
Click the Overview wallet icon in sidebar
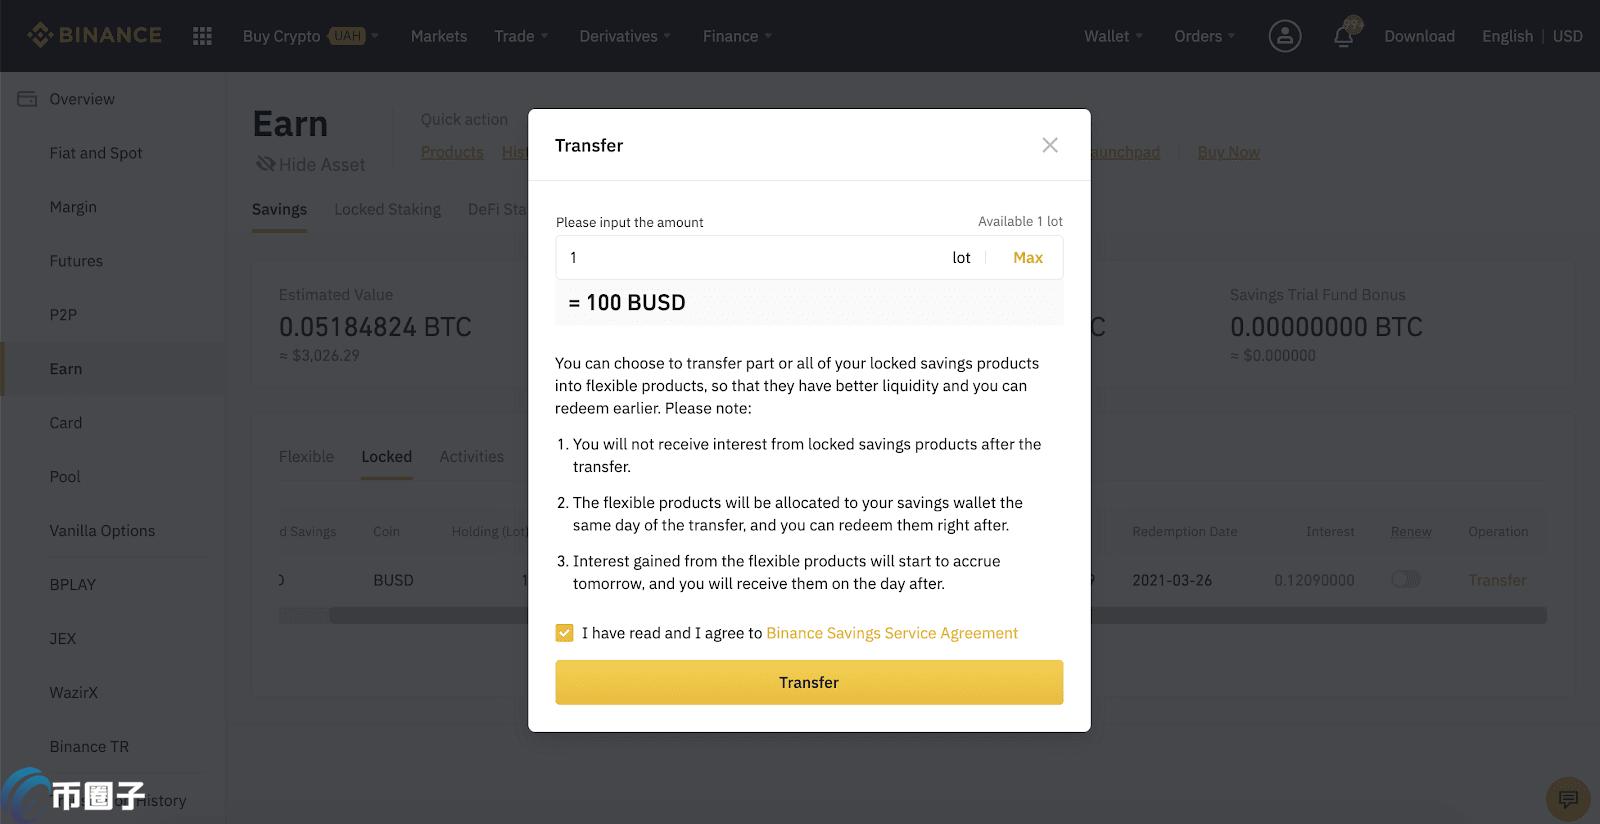(27, 99)
